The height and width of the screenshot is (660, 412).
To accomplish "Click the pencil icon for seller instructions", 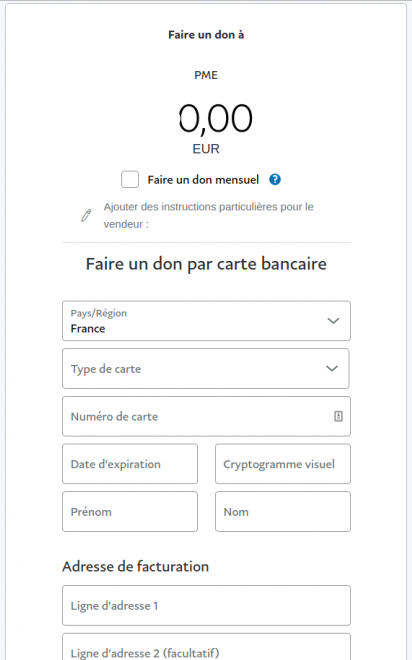I will point(86,215).
